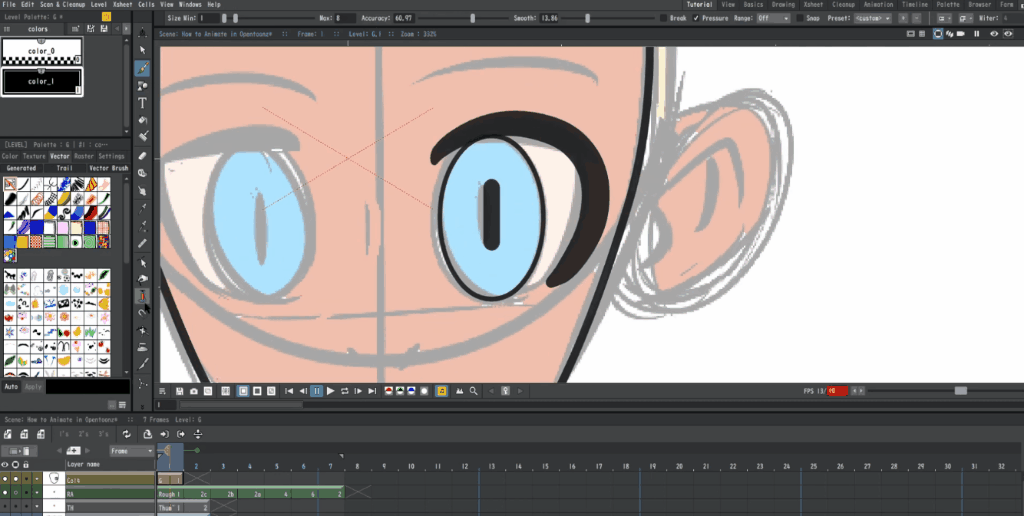Image resolution: width=1024 pixels, height=516 pixels.
Task: Uncheck the Pressure checkbox
Action: point(696,18)
